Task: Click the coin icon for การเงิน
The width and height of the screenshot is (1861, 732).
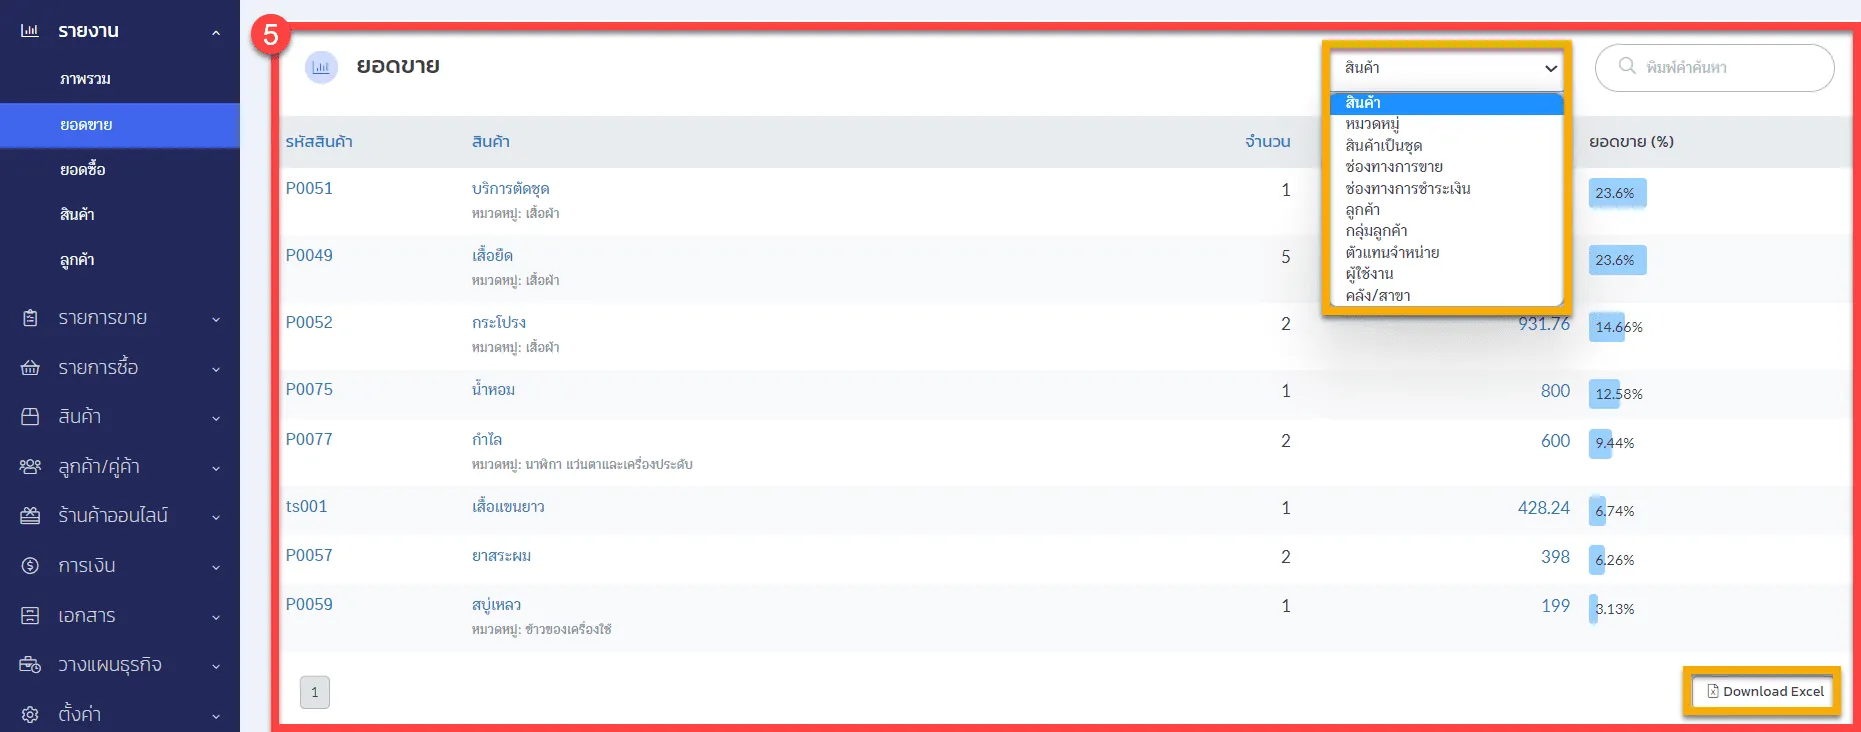Action: tap(30, 566)
